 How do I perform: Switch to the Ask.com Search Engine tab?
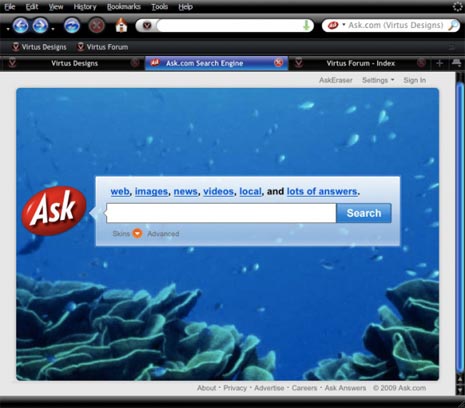(x=216, y=63)
